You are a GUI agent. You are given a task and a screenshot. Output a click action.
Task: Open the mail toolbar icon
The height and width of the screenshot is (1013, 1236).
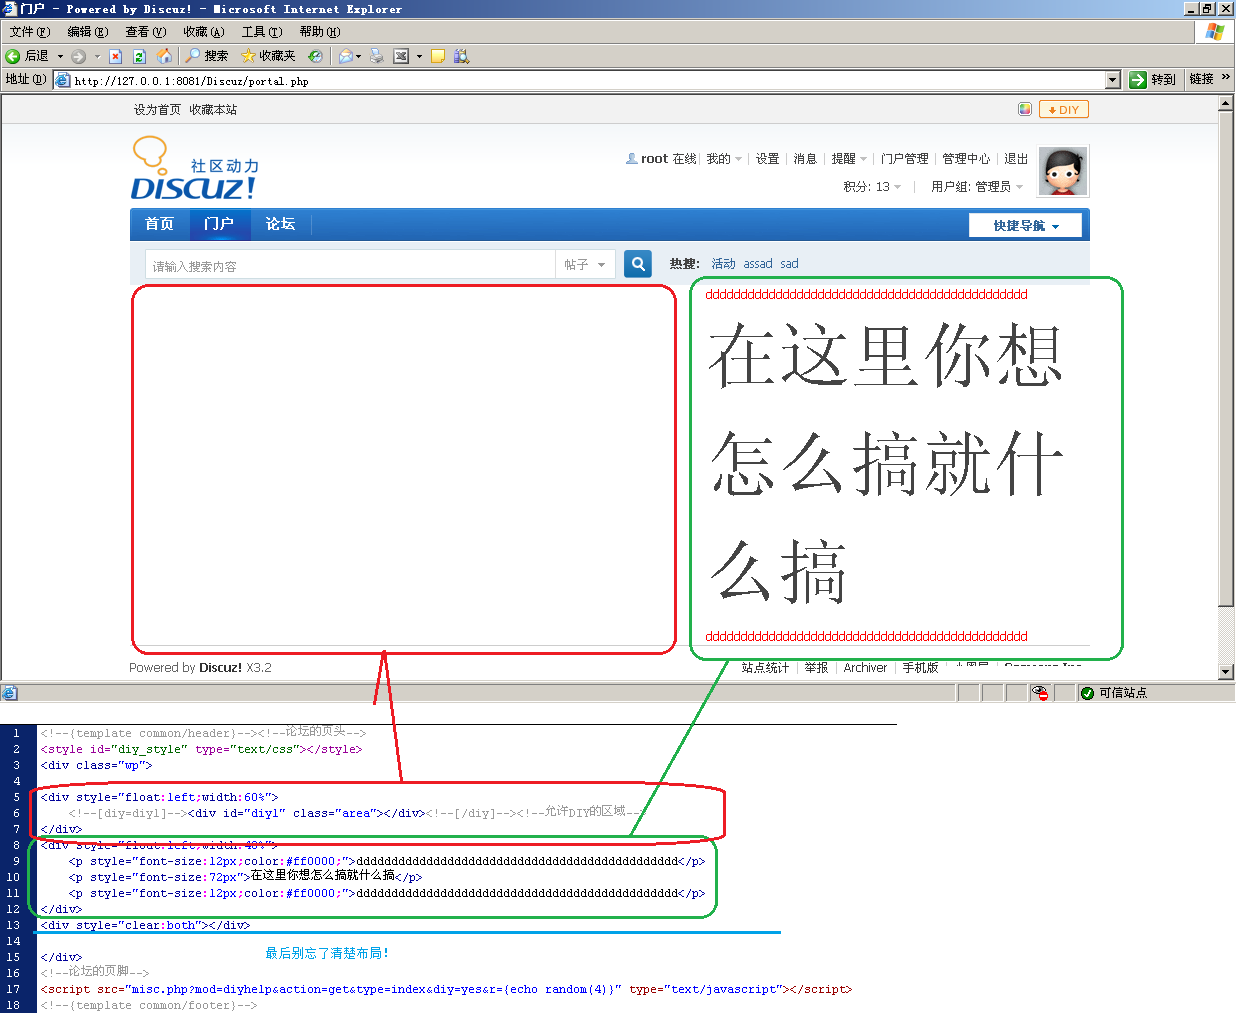(x=346, y=56)
